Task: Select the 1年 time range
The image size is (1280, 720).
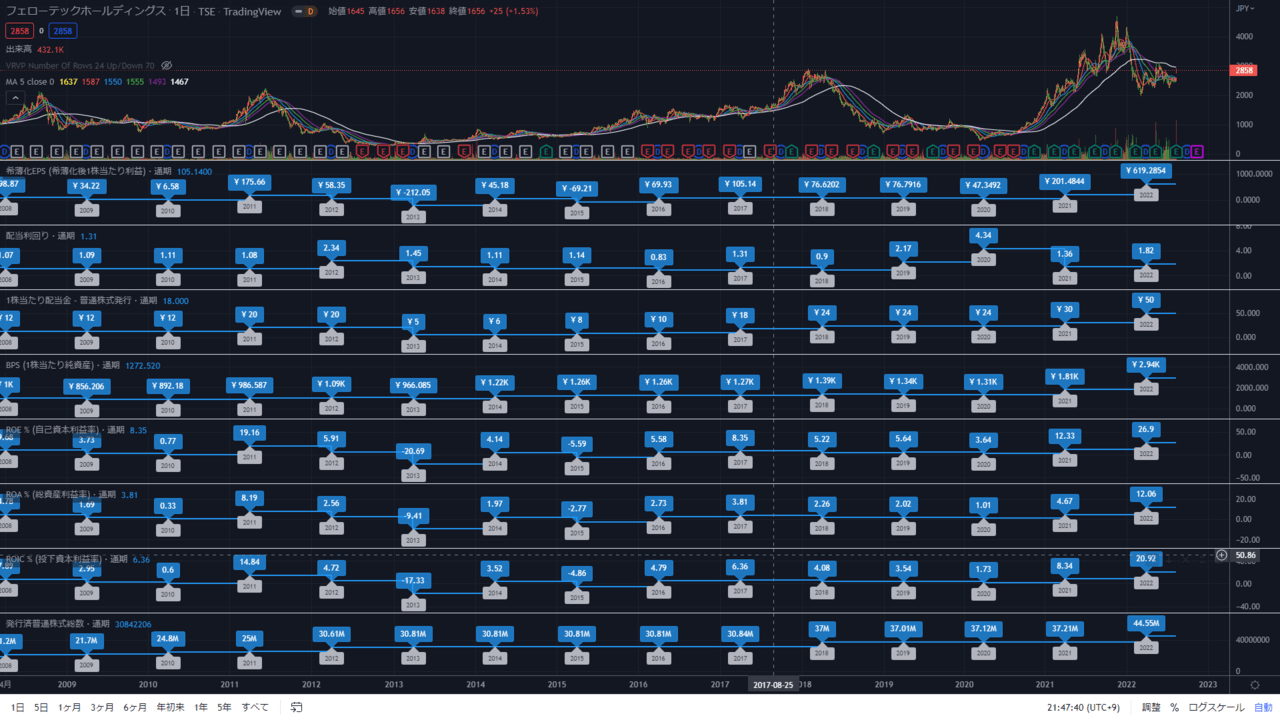Action: click(x=201, y=707)
